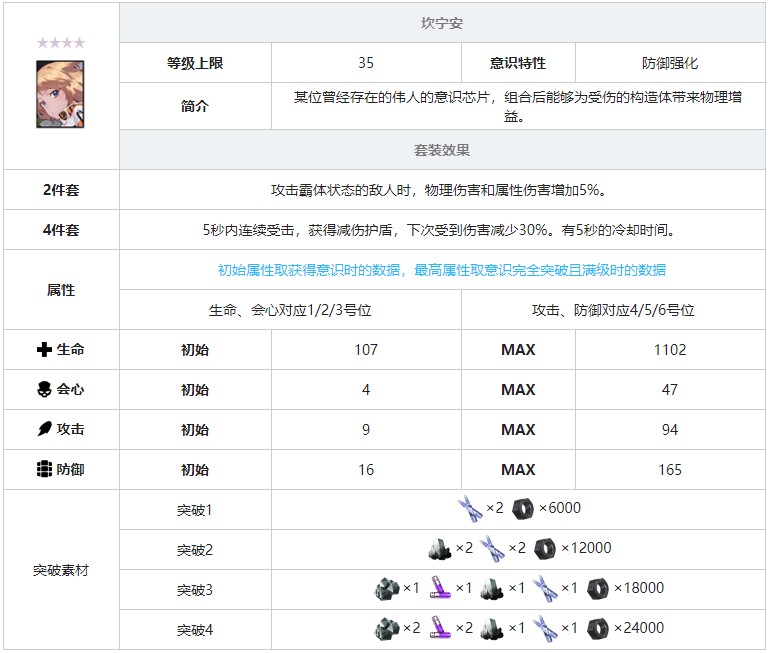This screenshot has width=770, height=653.
Task: Click the purple pipe material icon in 突破4
Action: (440, 628)
